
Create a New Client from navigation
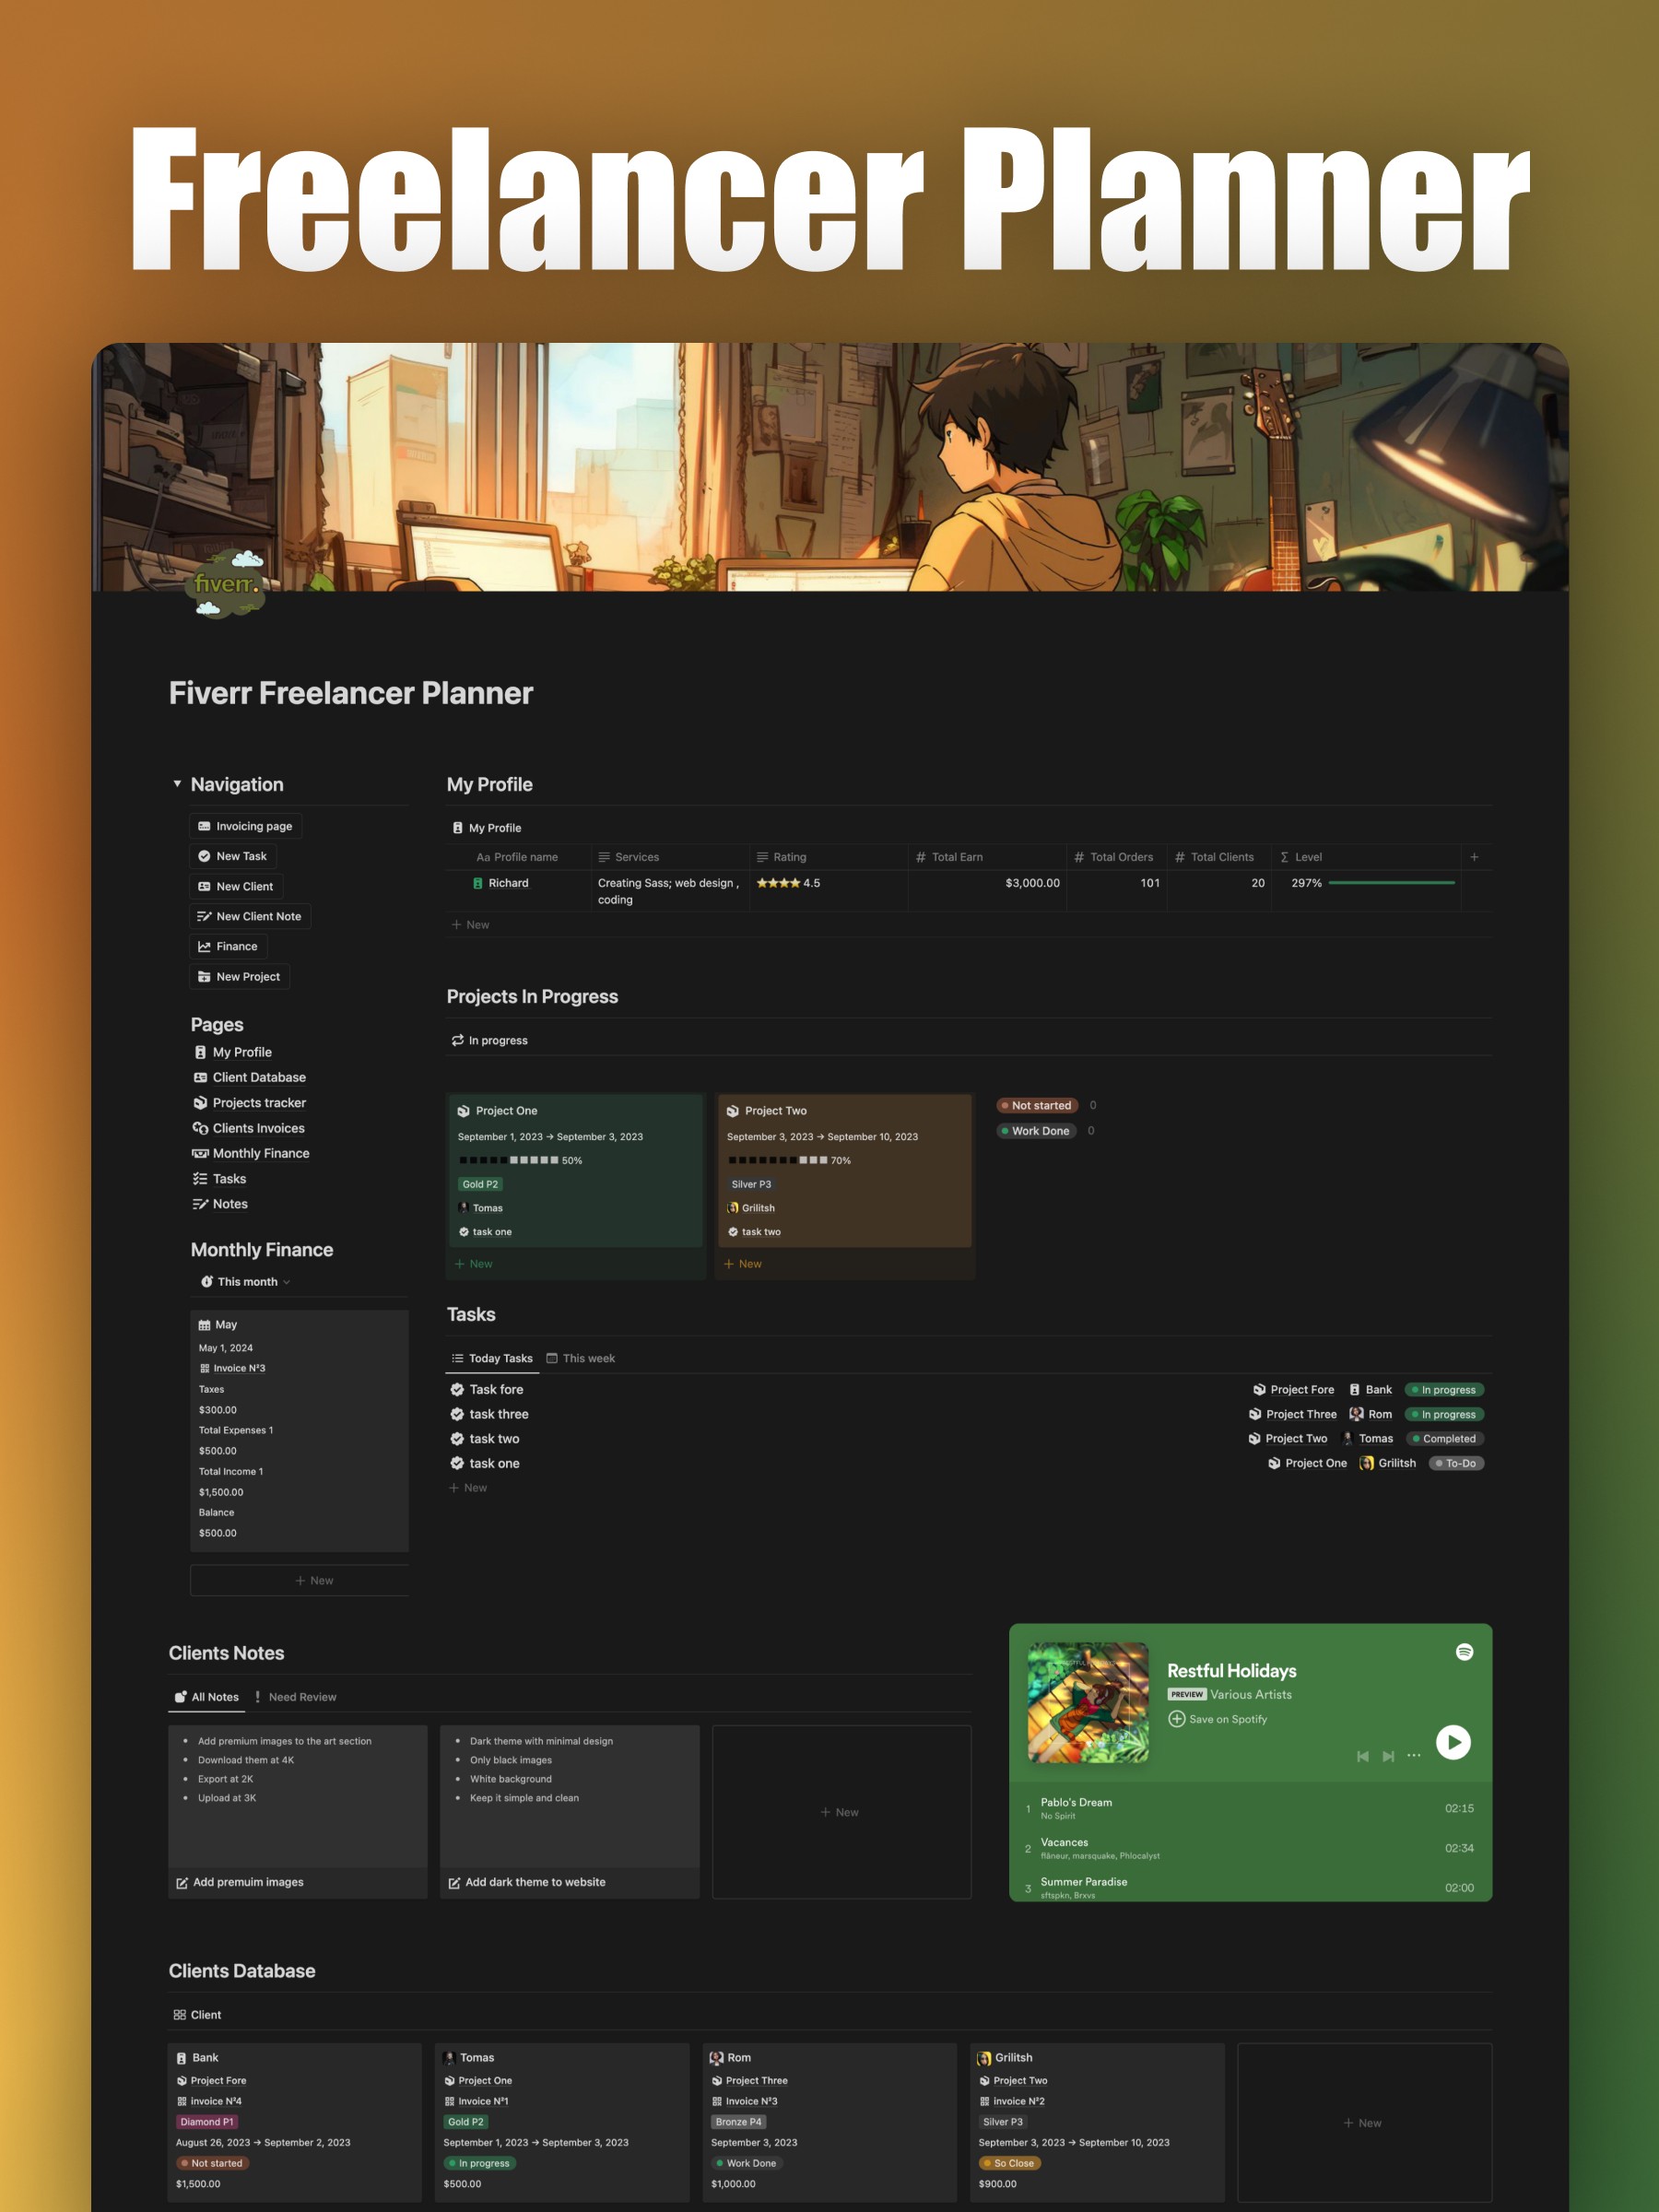235,886
